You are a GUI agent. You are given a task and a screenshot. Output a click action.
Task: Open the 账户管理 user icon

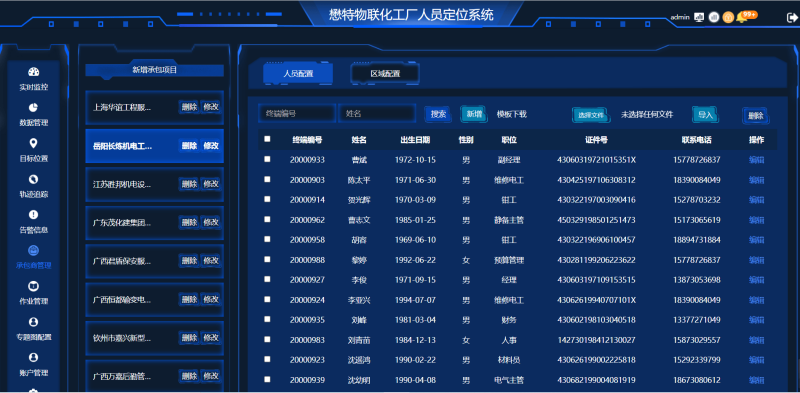click(34, 358)
